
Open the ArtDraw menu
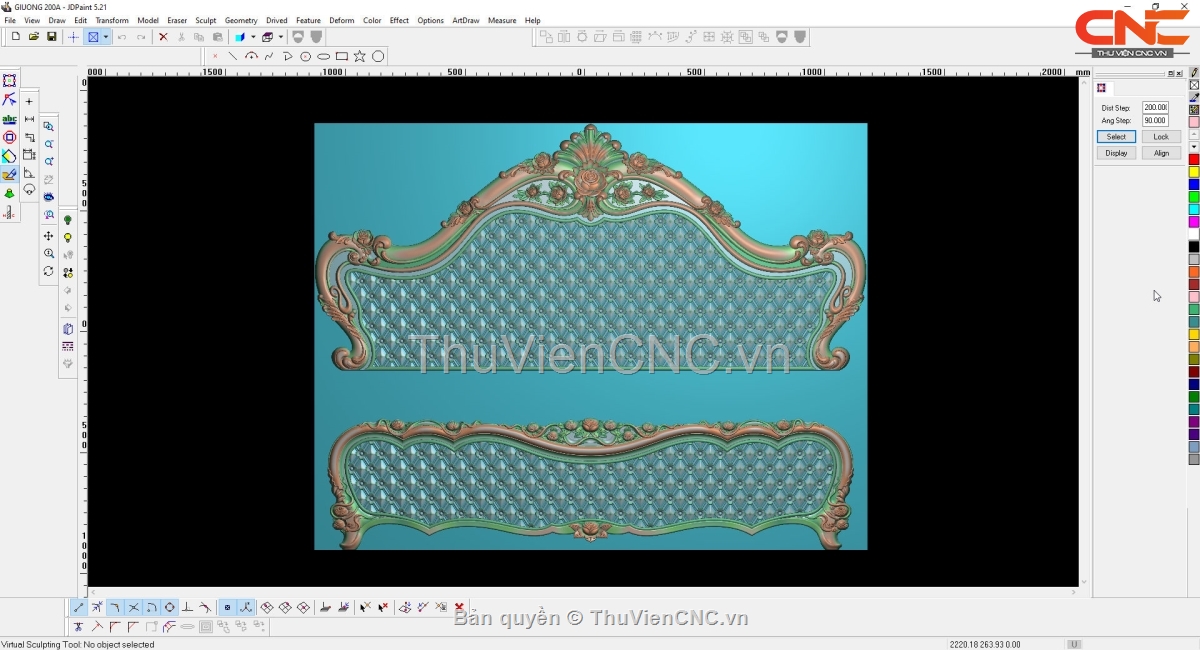465,20
